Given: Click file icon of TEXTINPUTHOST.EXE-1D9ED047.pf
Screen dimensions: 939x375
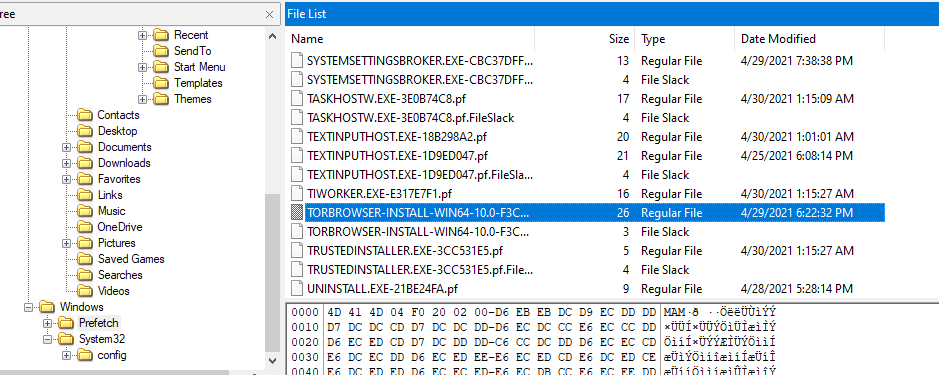Looking at the screenshot, I should point(296,156).
